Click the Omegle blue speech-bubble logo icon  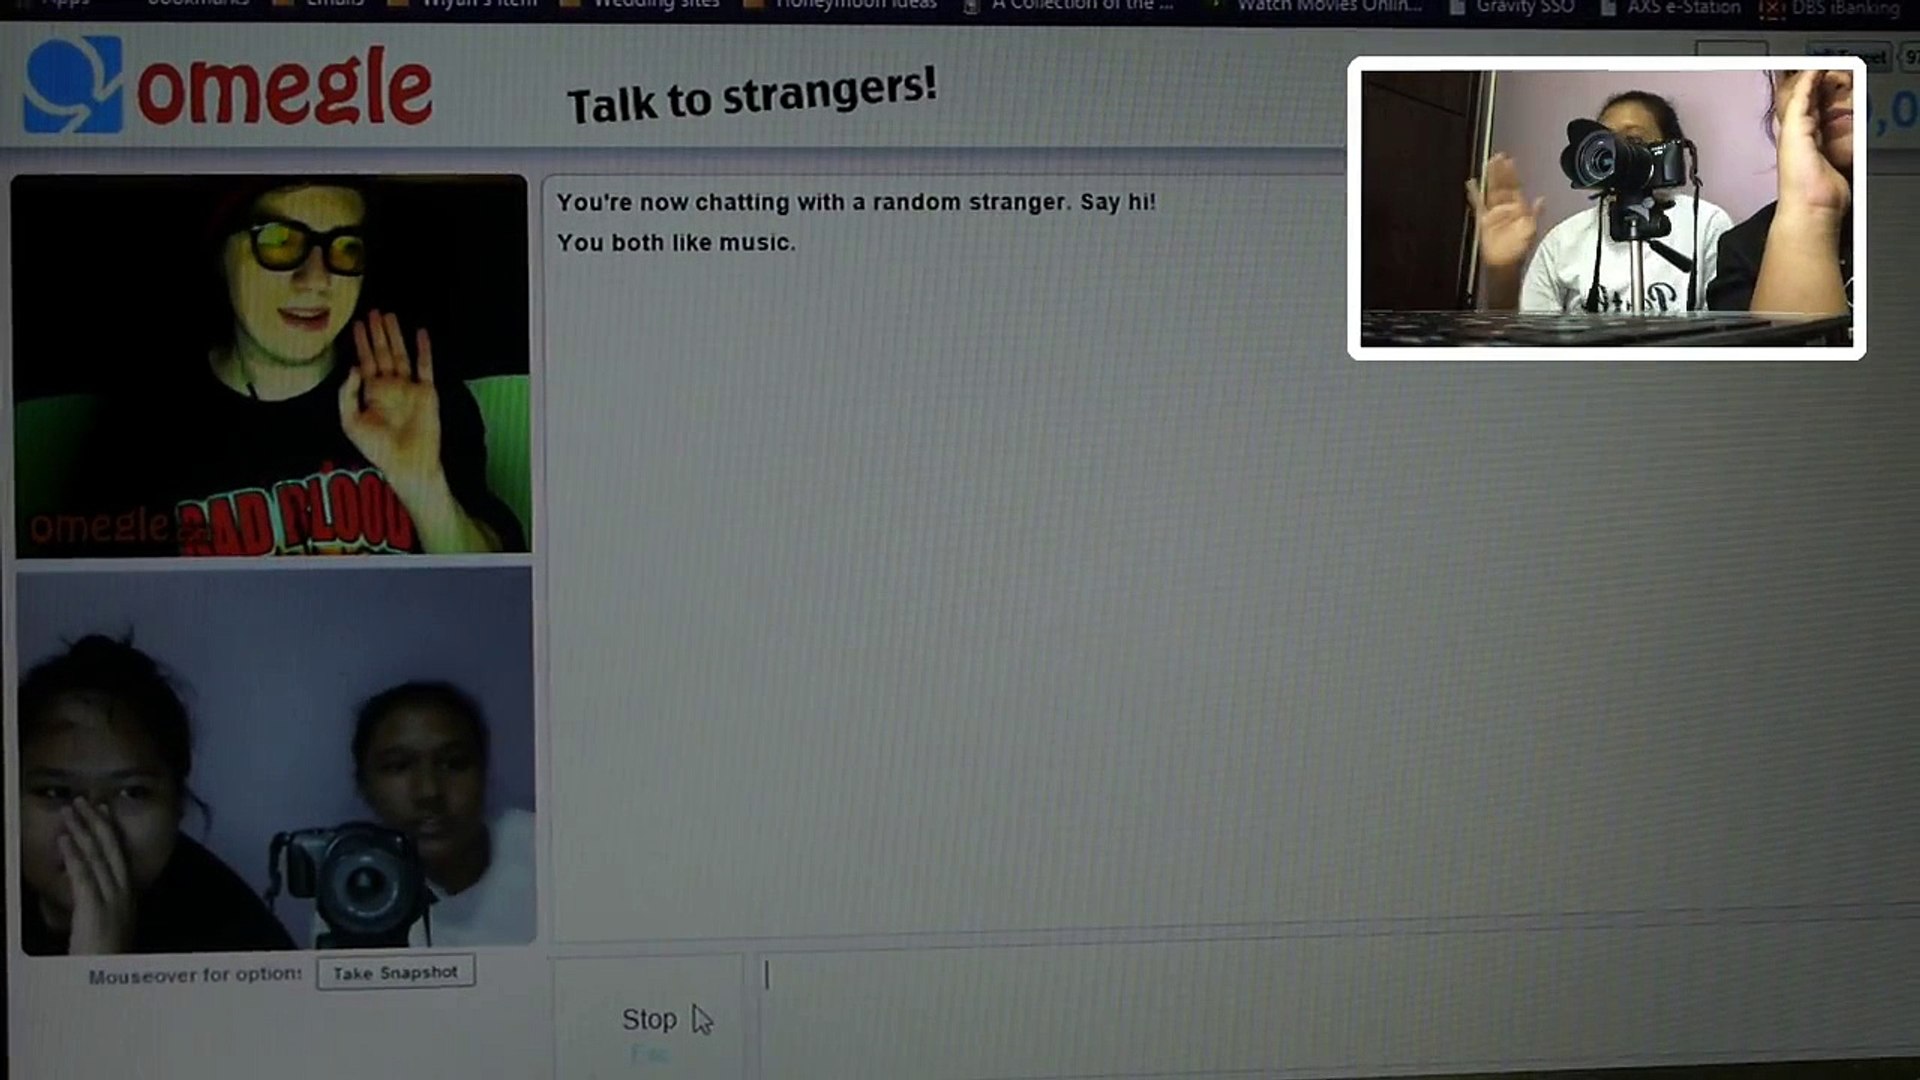click(72, 86)
